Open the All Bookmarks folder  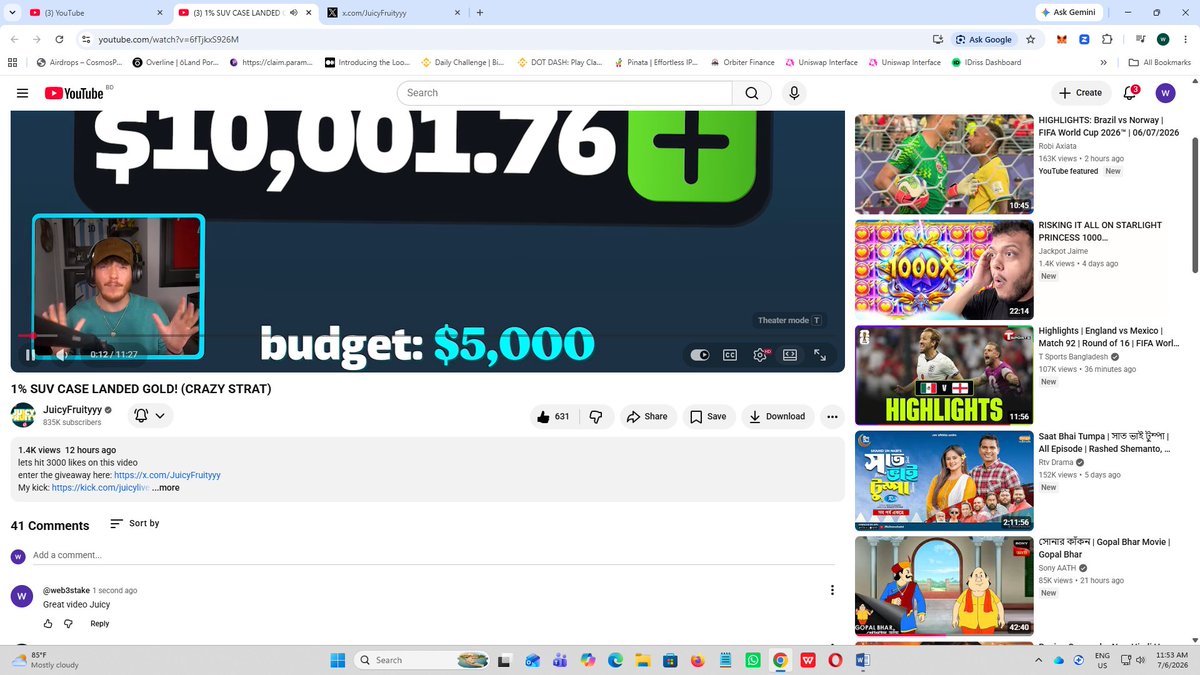coord(1159,62)
